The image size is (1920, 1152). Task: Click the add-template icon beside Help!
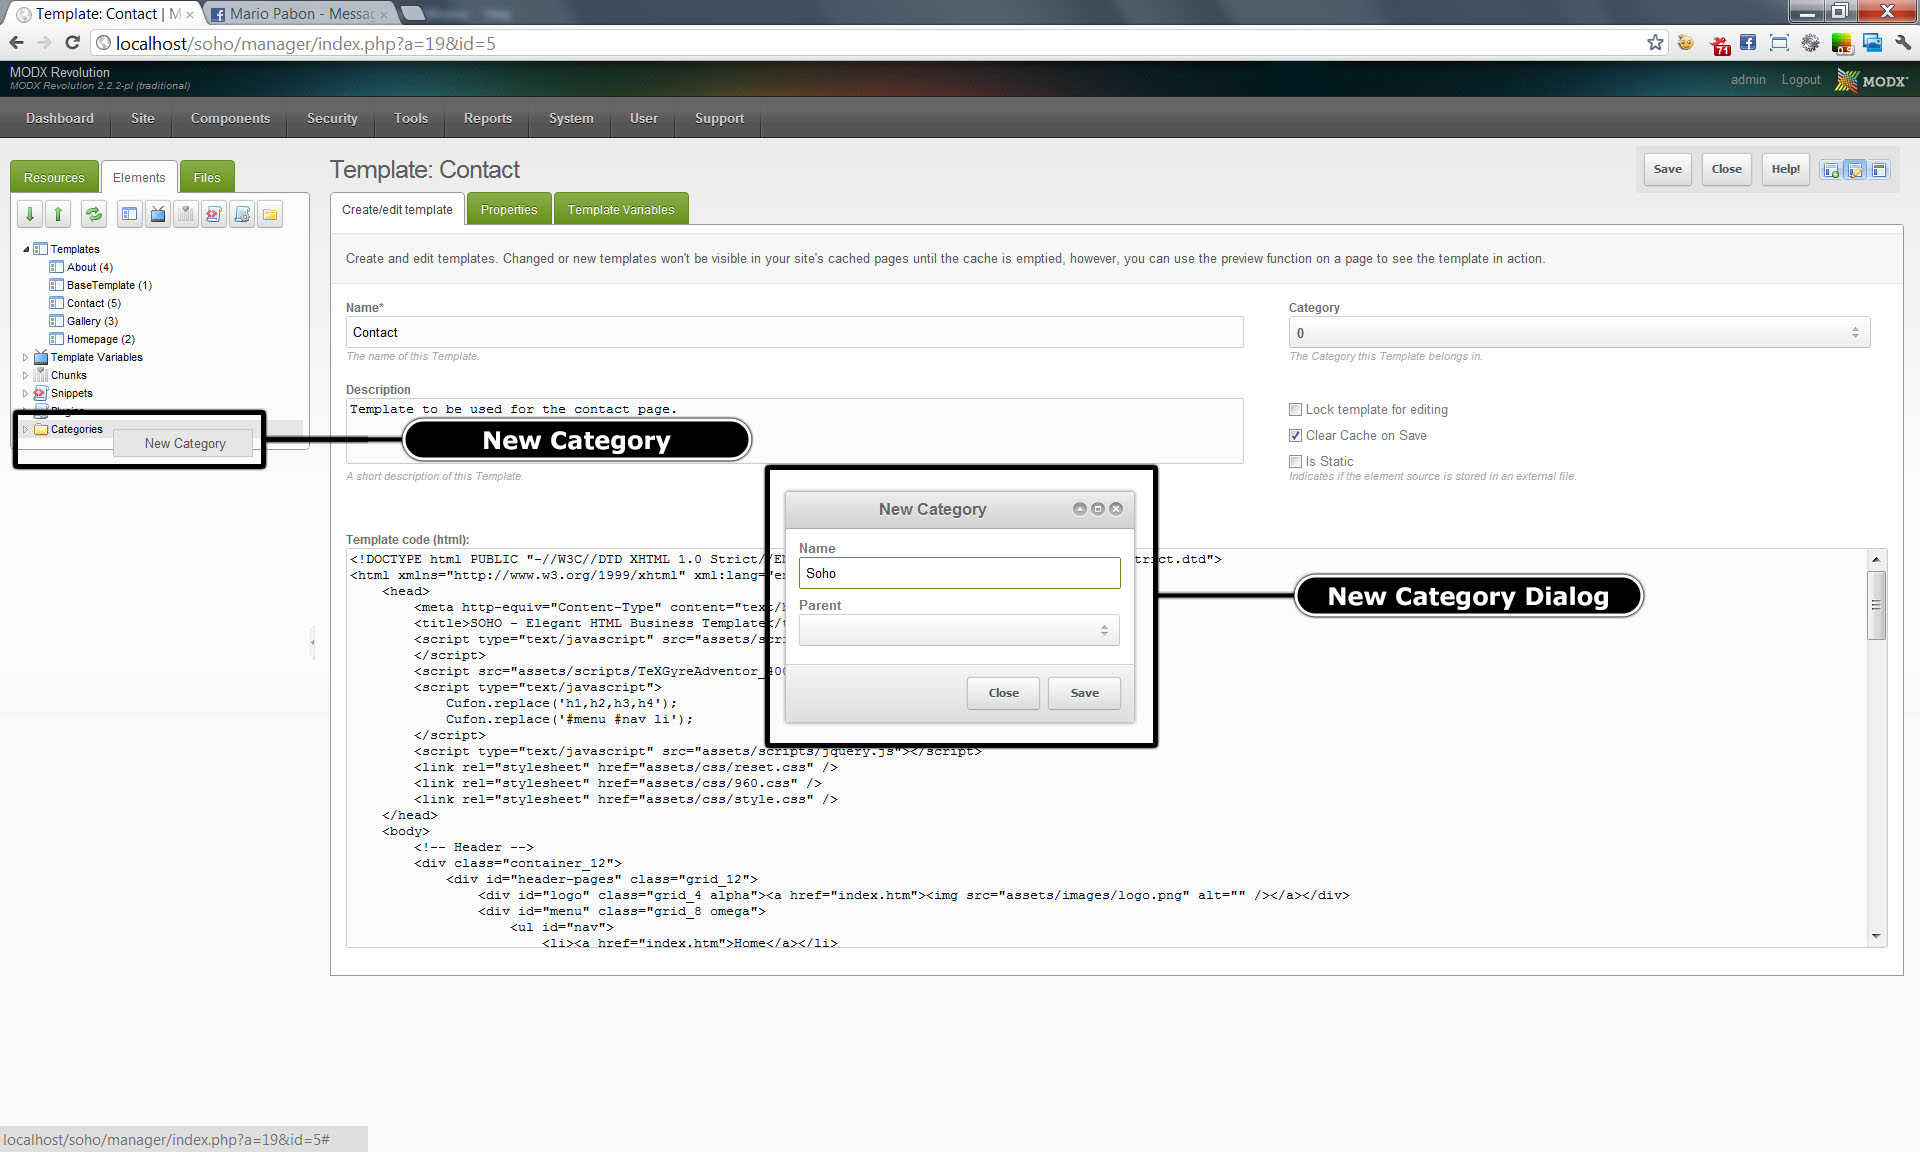click(1831, 170)
